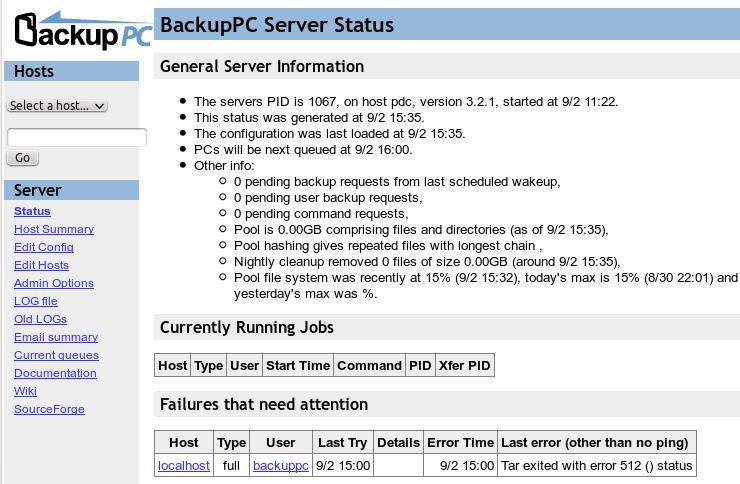This screenshot has width=740, height=484.
Task: Click 'This status was generated' line
Action: click(309, 118)
